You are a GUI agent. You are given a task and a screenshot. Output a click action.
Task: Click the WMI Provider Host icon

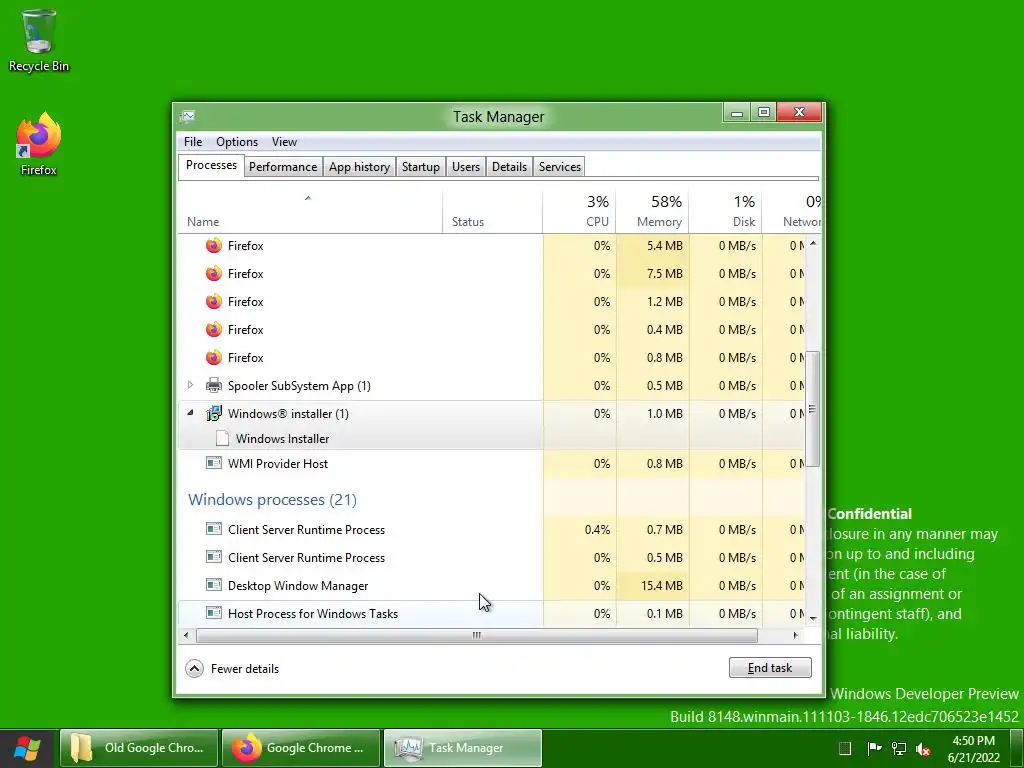pyautogui.click(x=214, y=463)
